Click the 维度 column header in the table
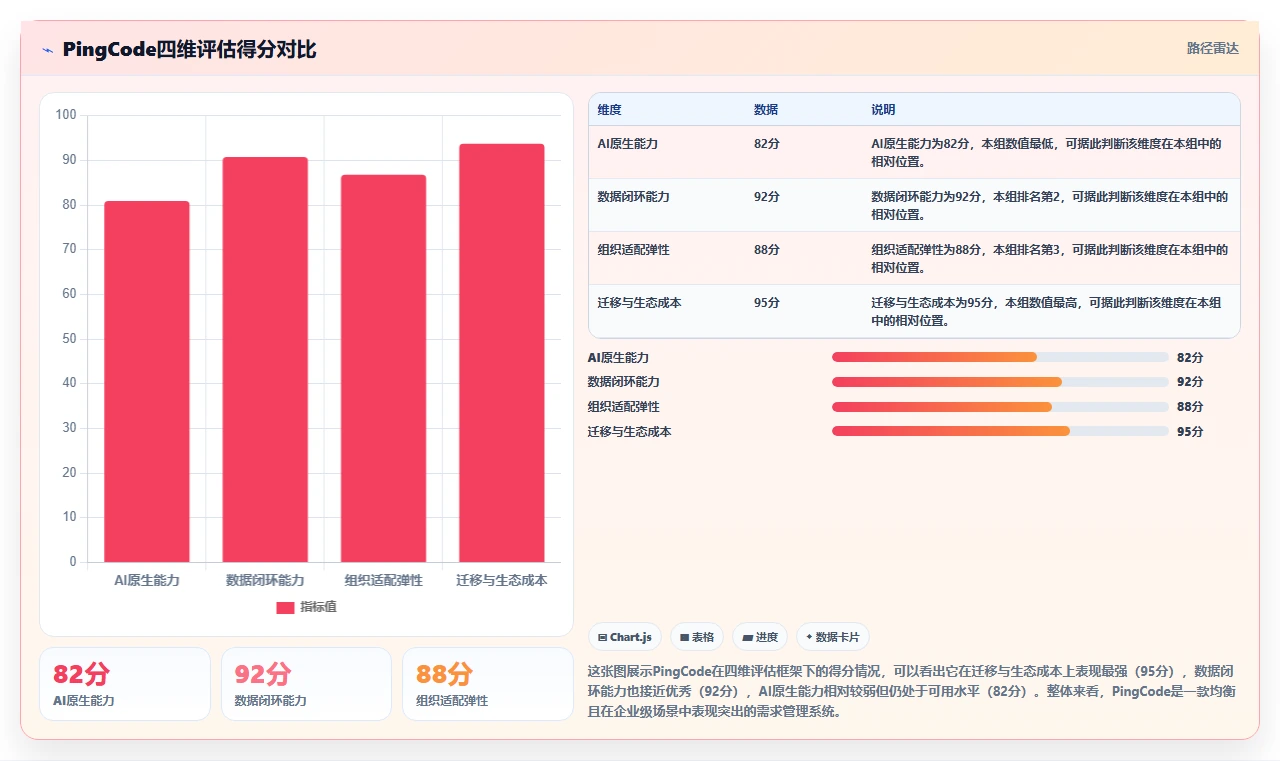Image resolution: width=1280 pixels, height=761 pixels. pos(609,110)
